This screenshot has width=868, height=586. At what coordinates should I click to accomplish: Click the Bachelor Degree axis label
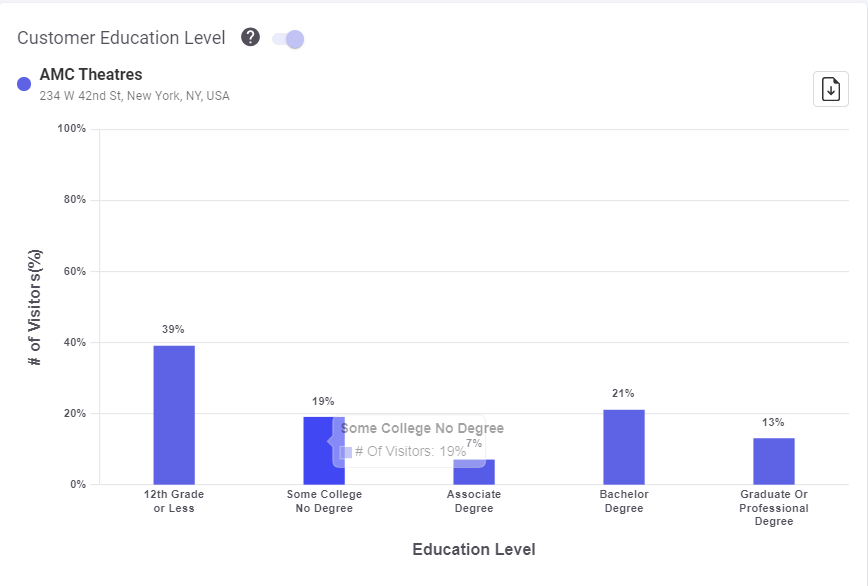[624, 501]
